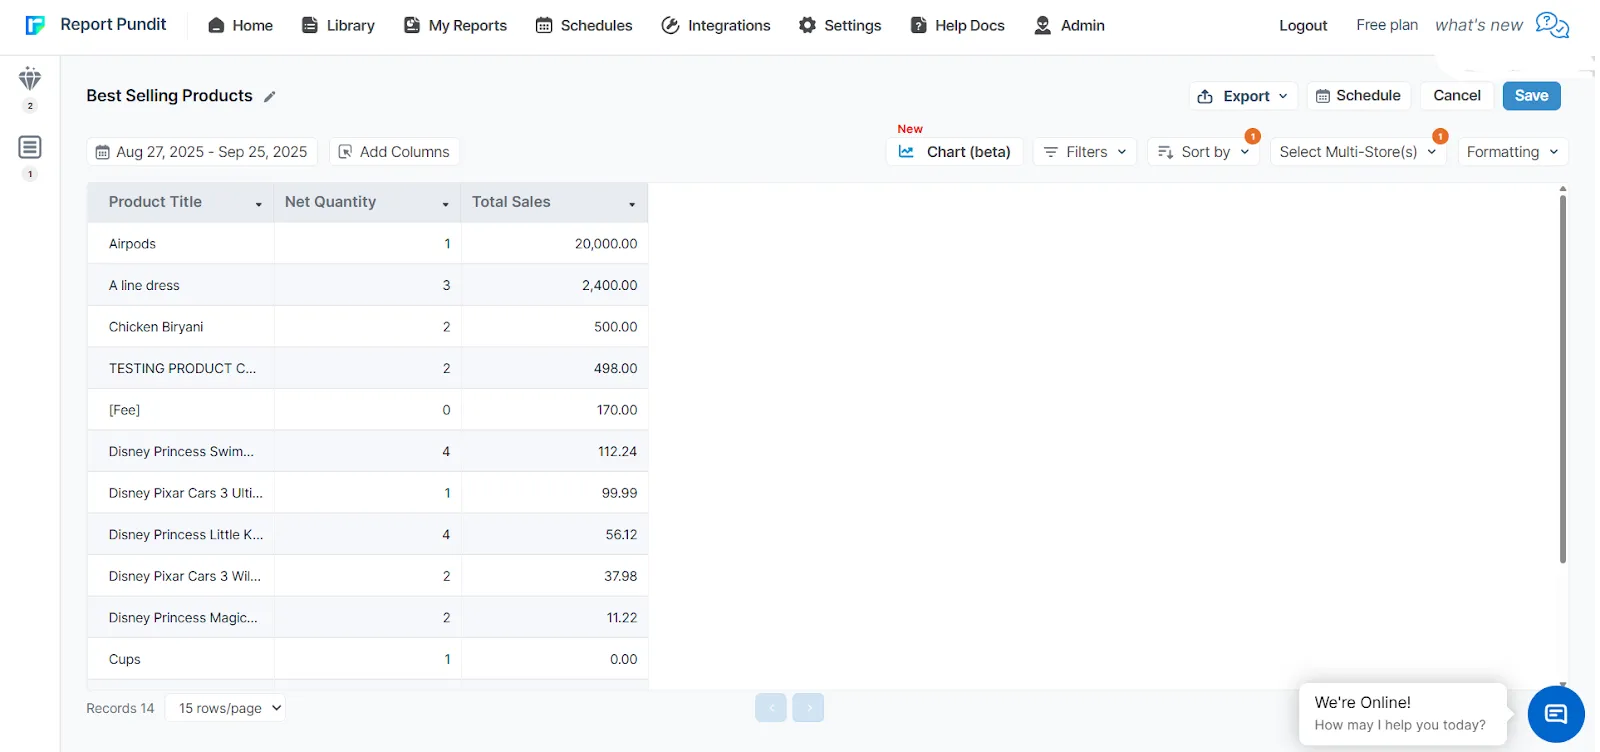Image resolution: width=1600 pixels, height=752 pixels.
Task: Open the Library menu
Action: (338, 25)
